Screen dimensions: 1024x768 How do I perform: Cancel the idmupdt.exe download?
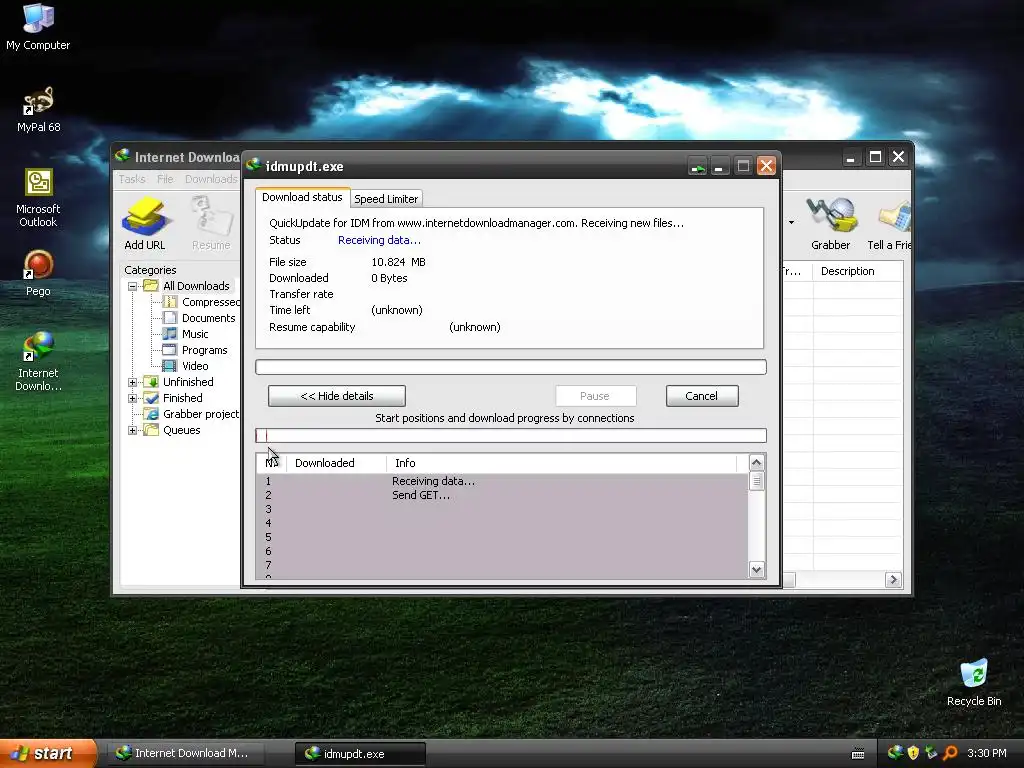pyautogui.click(x=702, y=396)
